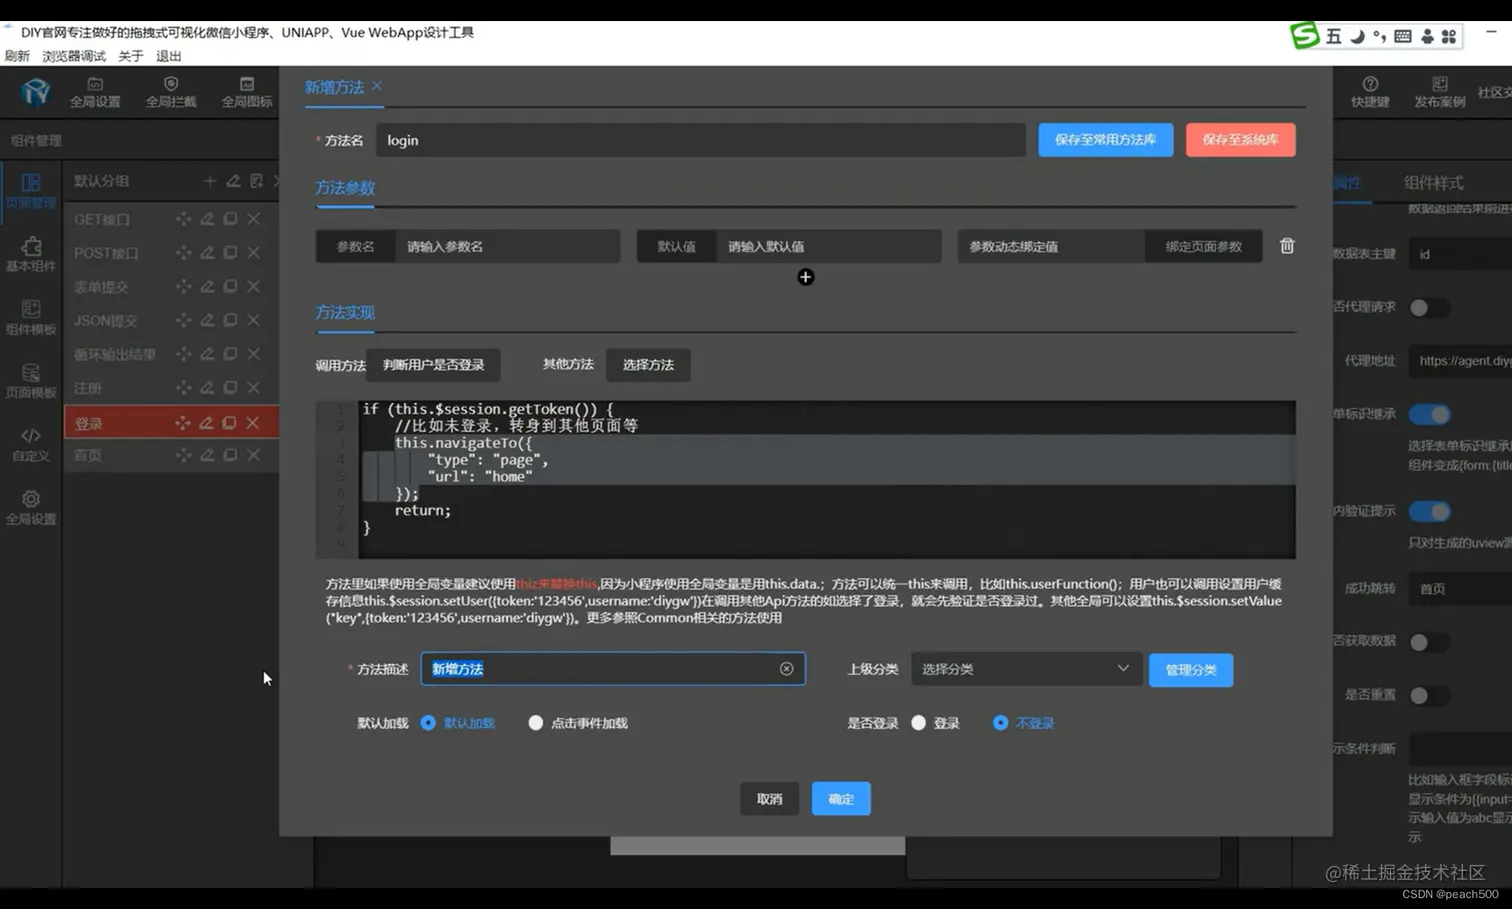Open 全局设置 gear in left sidebar
The height and width of the screenshot is (909, 1512).
[31, 508]
